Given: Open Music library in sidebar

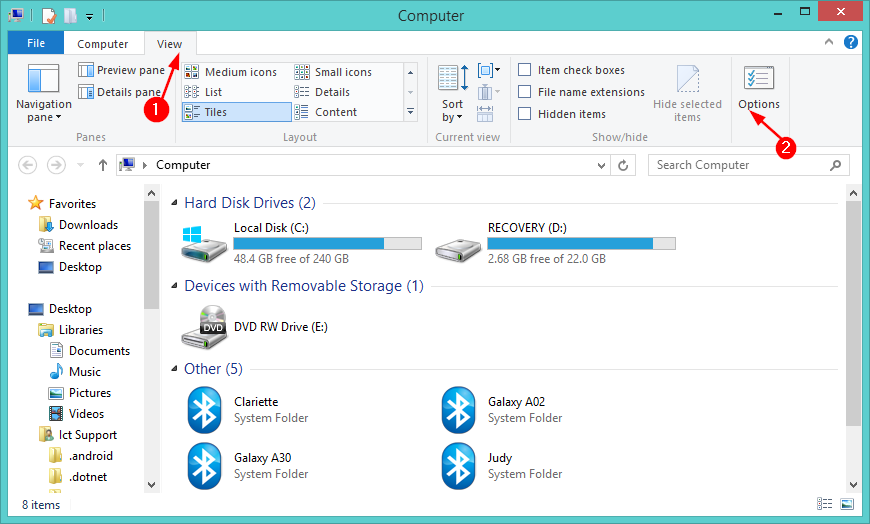Looking at the screenshot, I should (75, 371).
